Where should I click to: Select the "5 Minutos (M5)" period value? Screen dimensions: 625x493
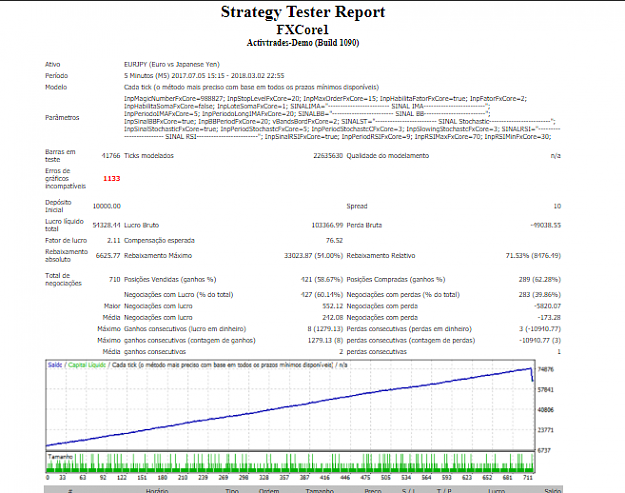pos(147,76)
